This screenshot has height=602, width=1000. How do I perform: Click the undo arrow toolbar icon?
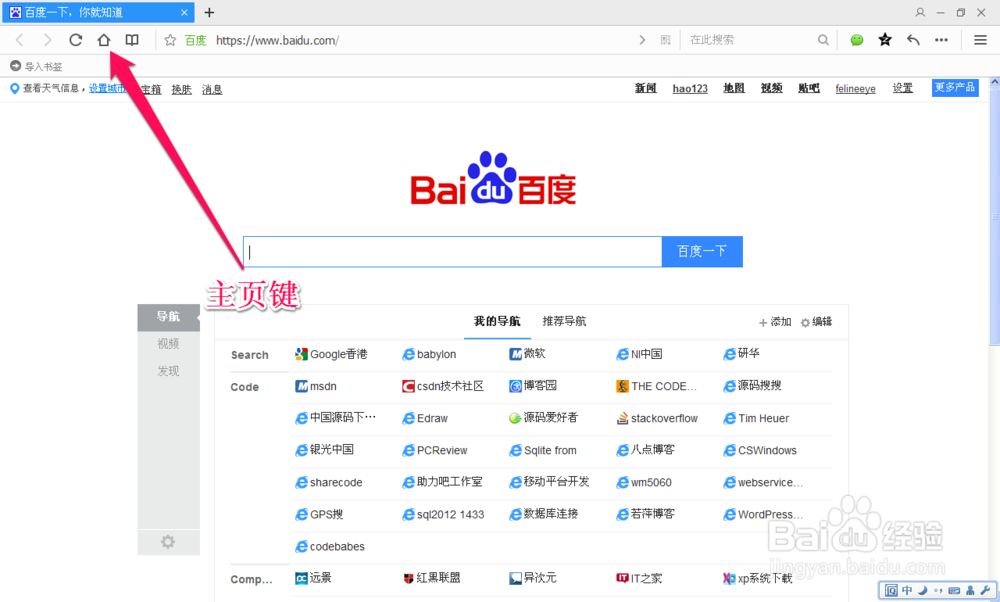913,40
